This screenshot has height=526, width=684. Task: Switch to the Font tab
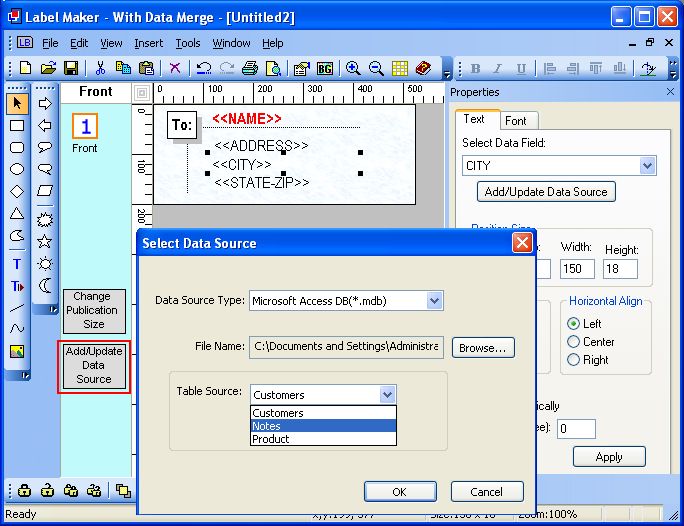click(x=515, y=120)
